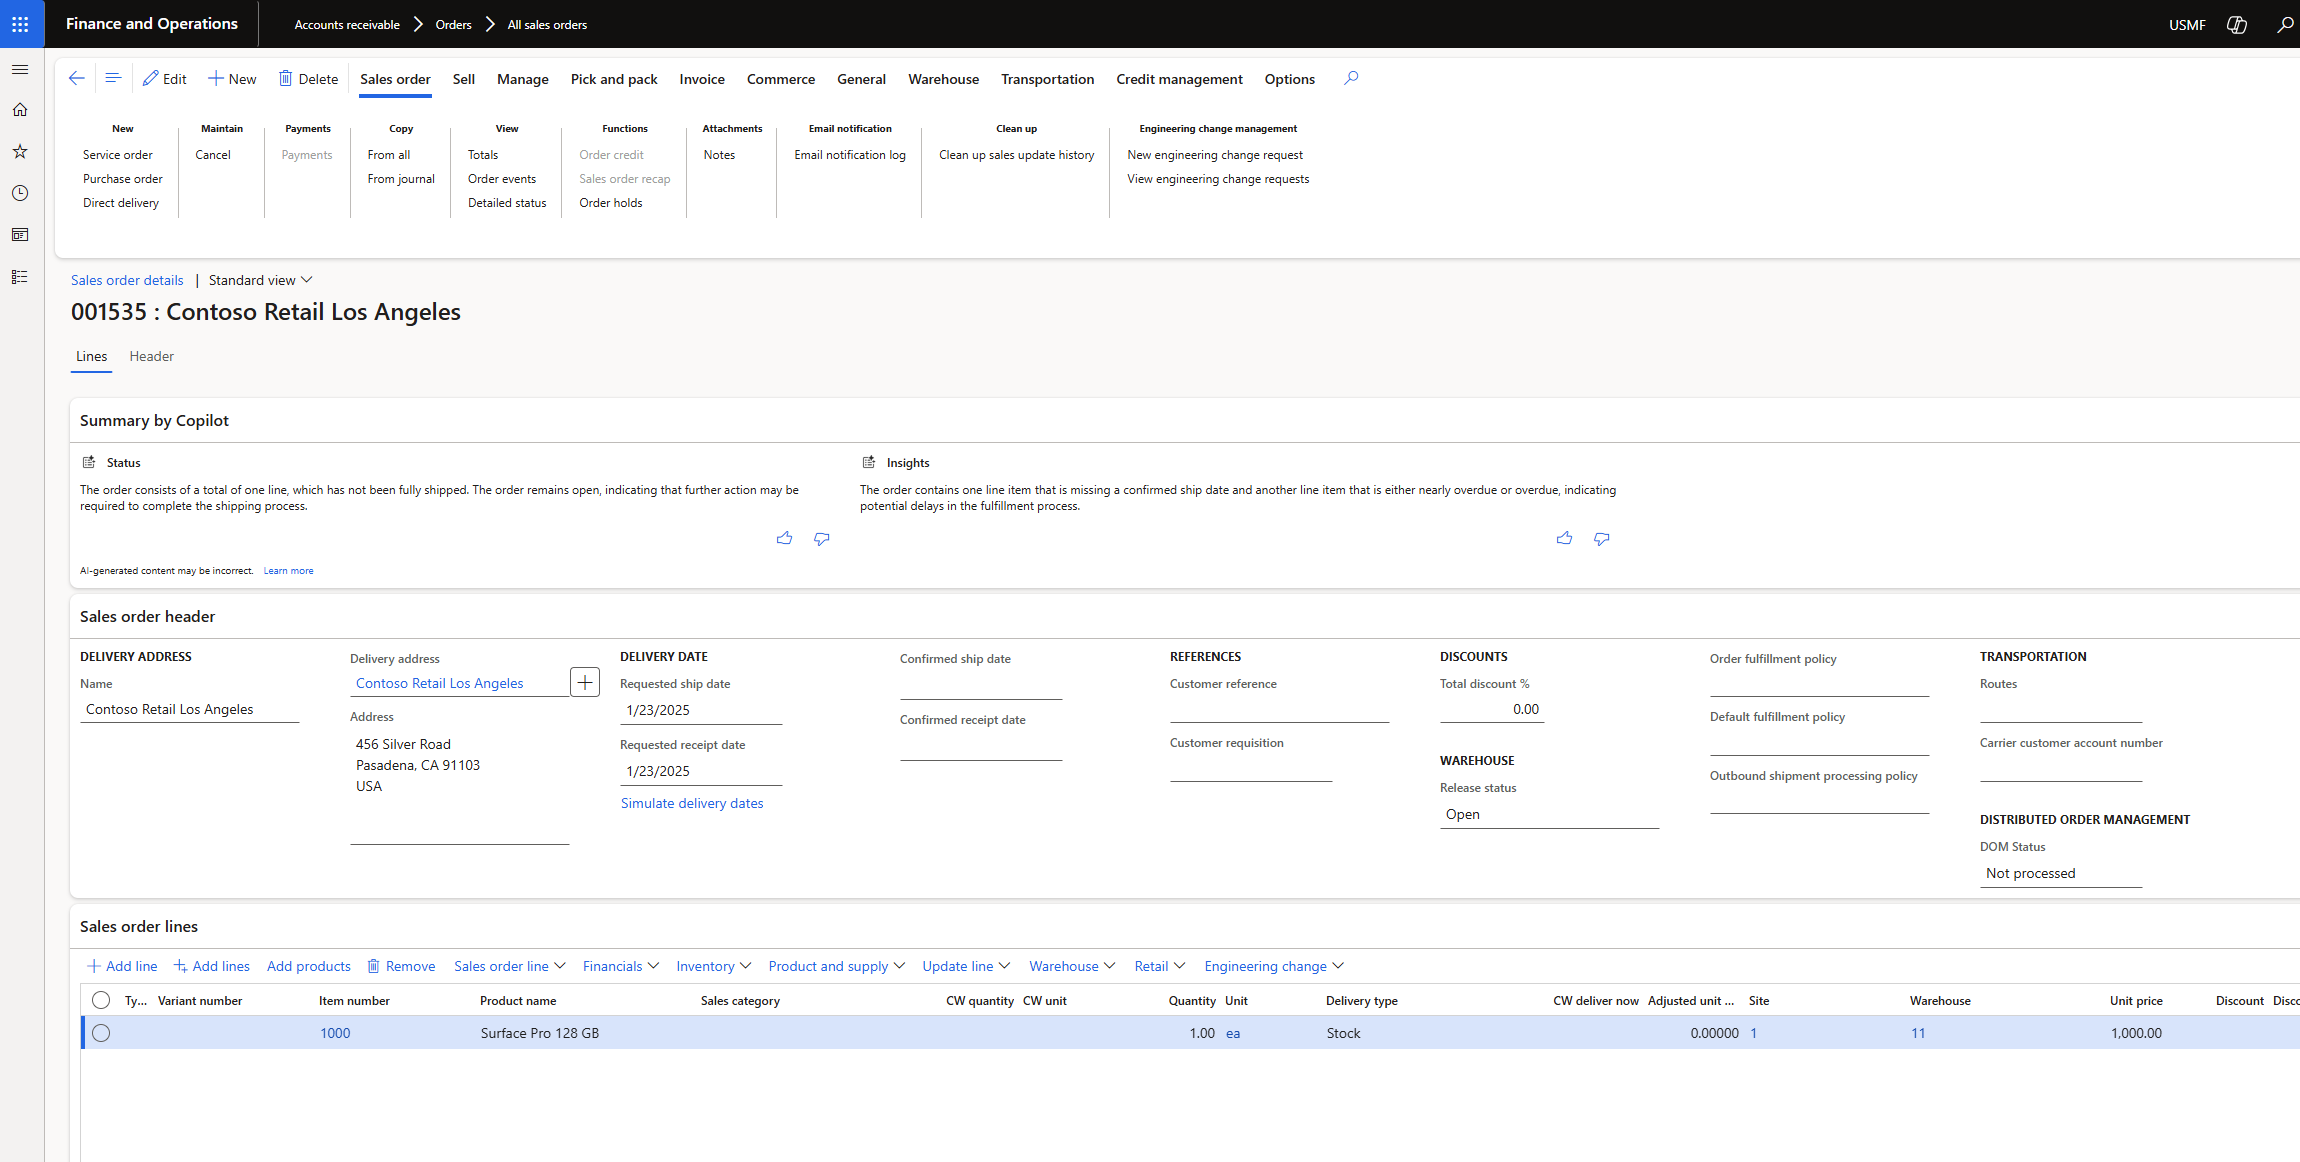Click the Requested ship date field
Viewport: 2300px width, 1162px height.
[700, 710]
